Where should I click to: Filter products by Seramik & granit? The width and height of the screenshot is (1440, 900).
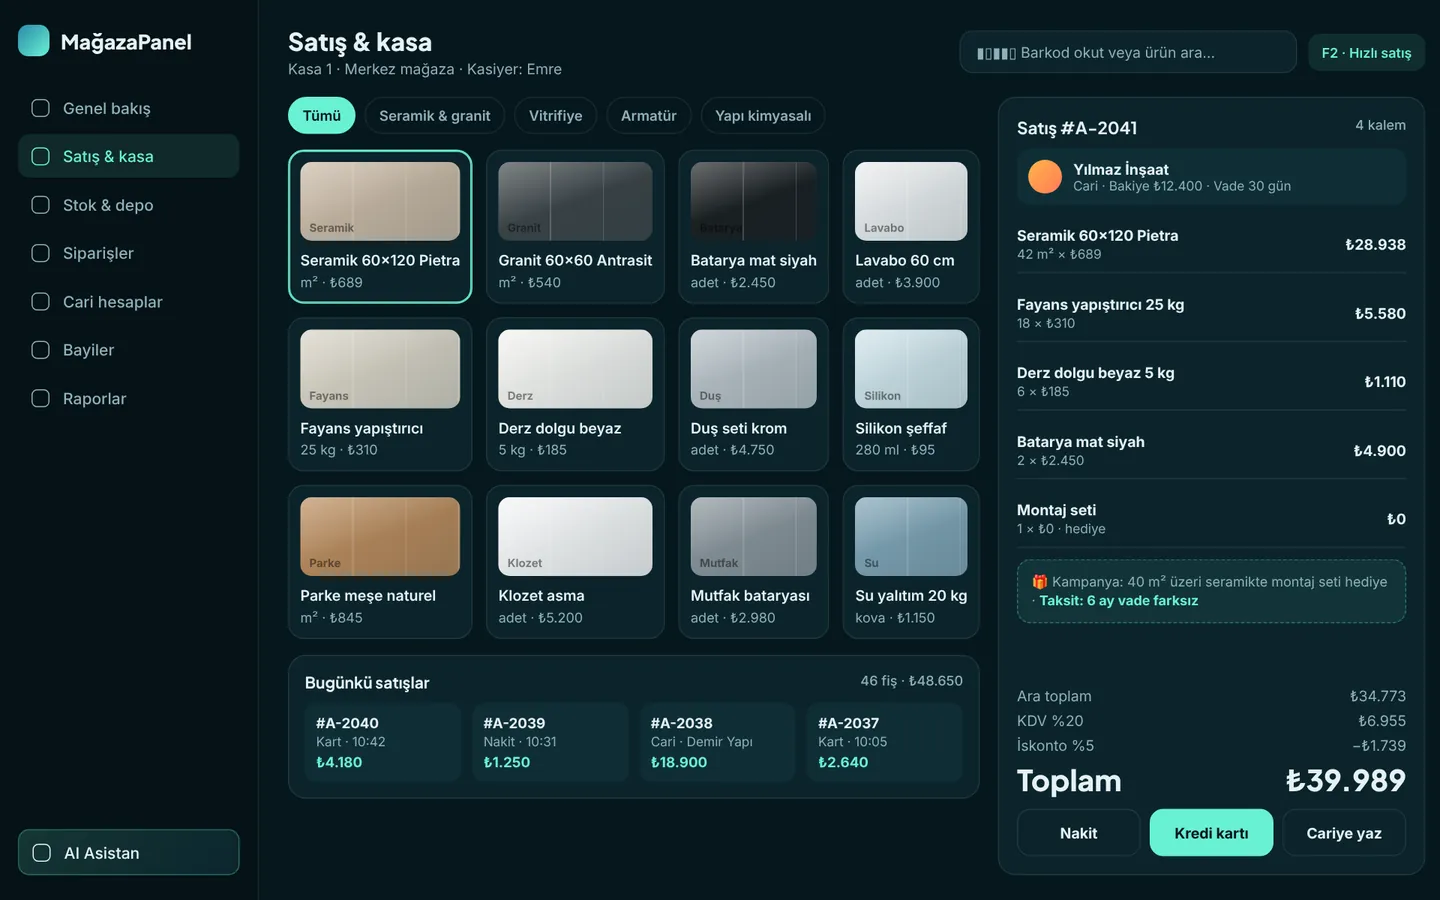435,116
